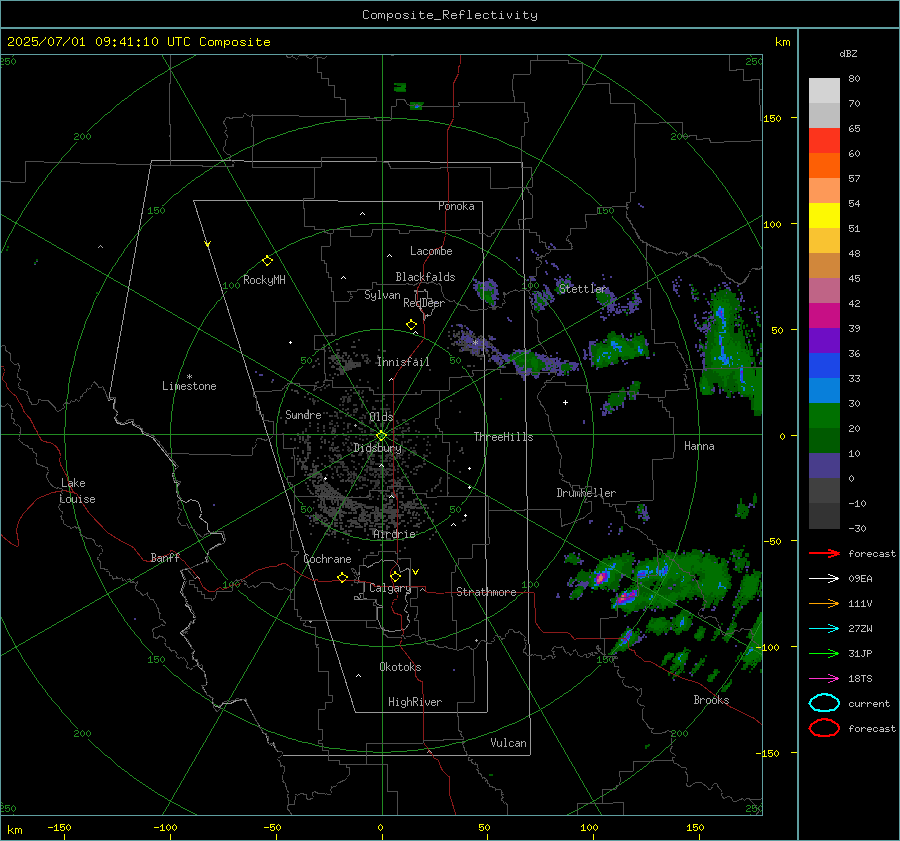Click the Strathmore label
The width and height of the screenshot is (900, 841).
(486, 592)
